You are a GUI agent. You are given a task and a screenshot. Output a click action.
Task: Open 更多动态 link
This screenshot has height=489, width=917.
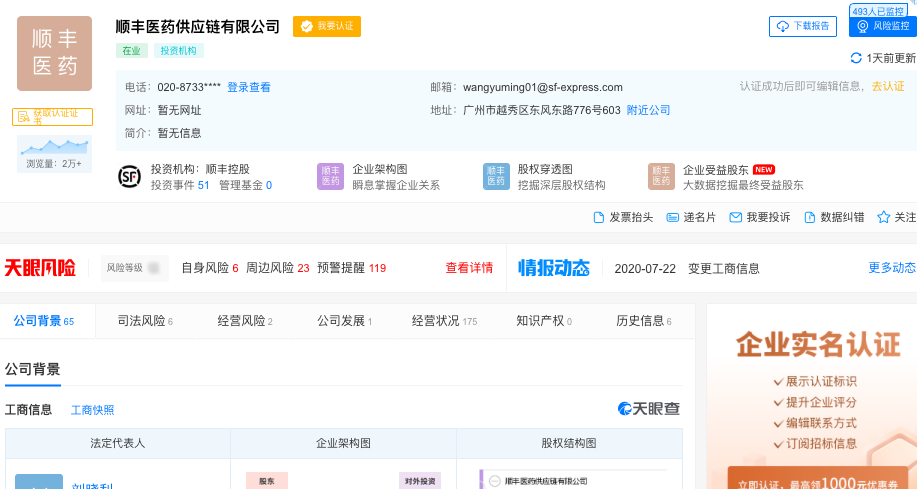pos(892,267)
